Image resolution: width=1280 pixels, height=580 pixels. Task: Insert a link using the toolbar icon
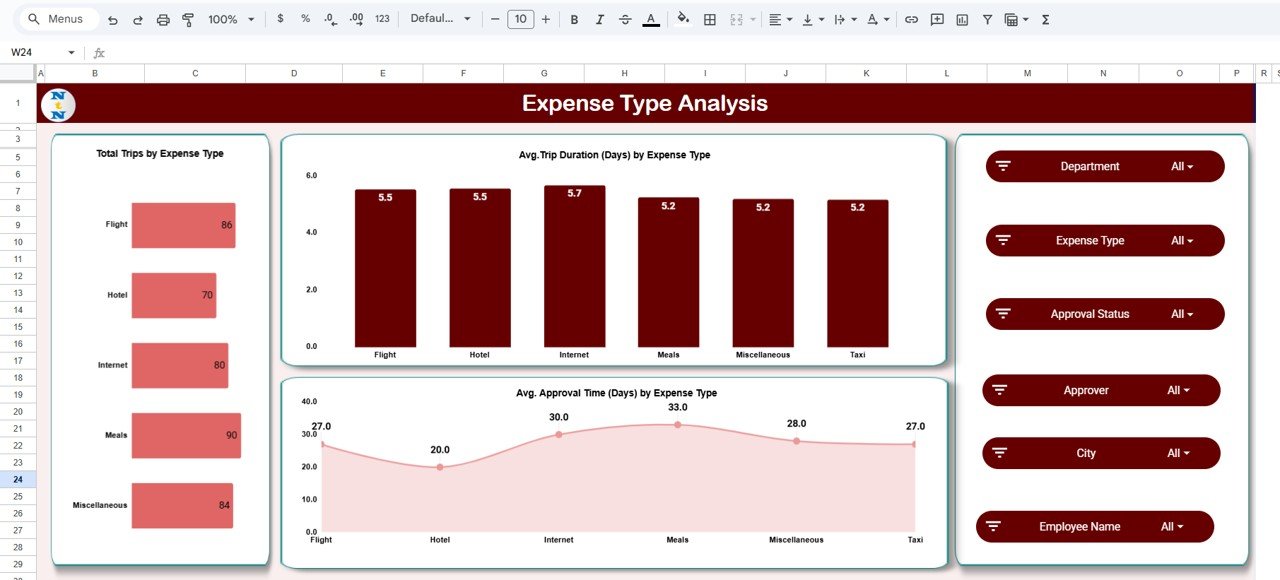[x=911, y=19]
